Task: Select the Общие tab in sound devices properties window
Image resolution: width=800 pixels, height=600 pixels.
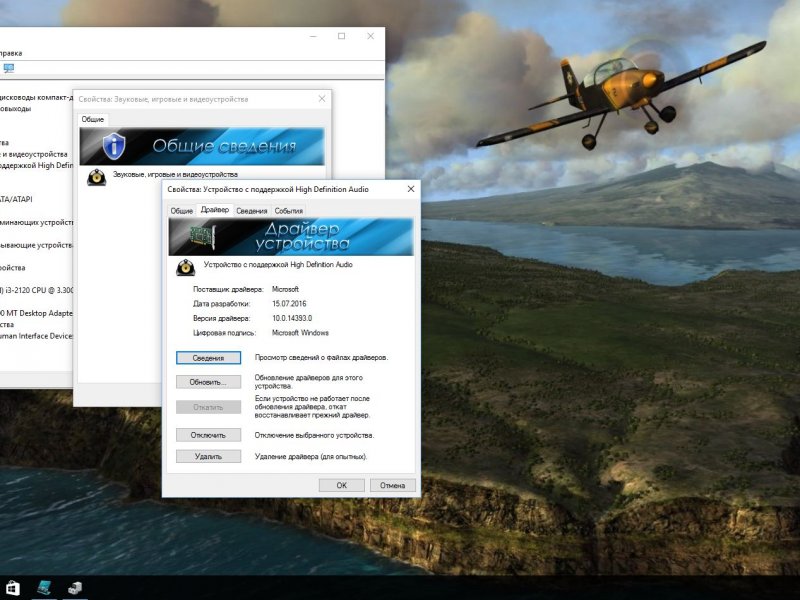Action: click(92, 119)
